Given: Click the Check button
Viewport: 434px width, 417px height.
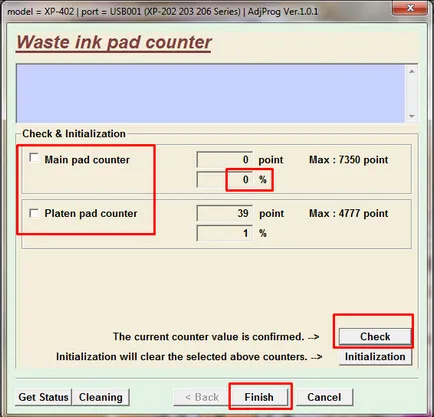Looking at the screenshot, I should pyautogui.click(x=375, y=337).
